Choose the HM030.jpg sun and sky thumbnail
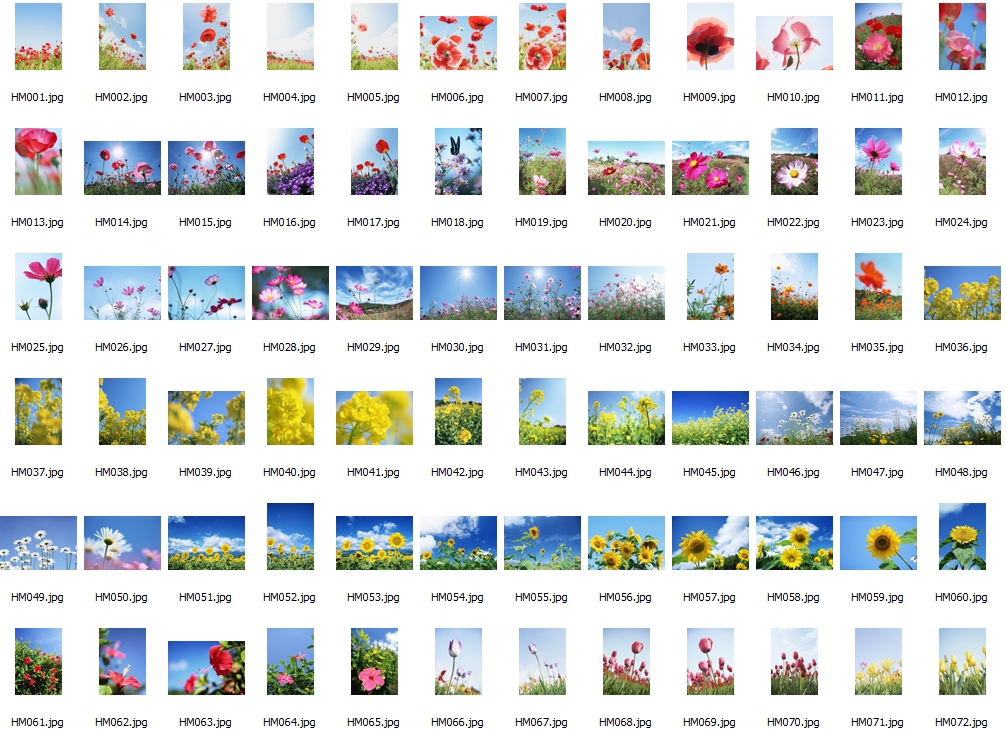Screen dimensions: 1006x732 [458, 292]
